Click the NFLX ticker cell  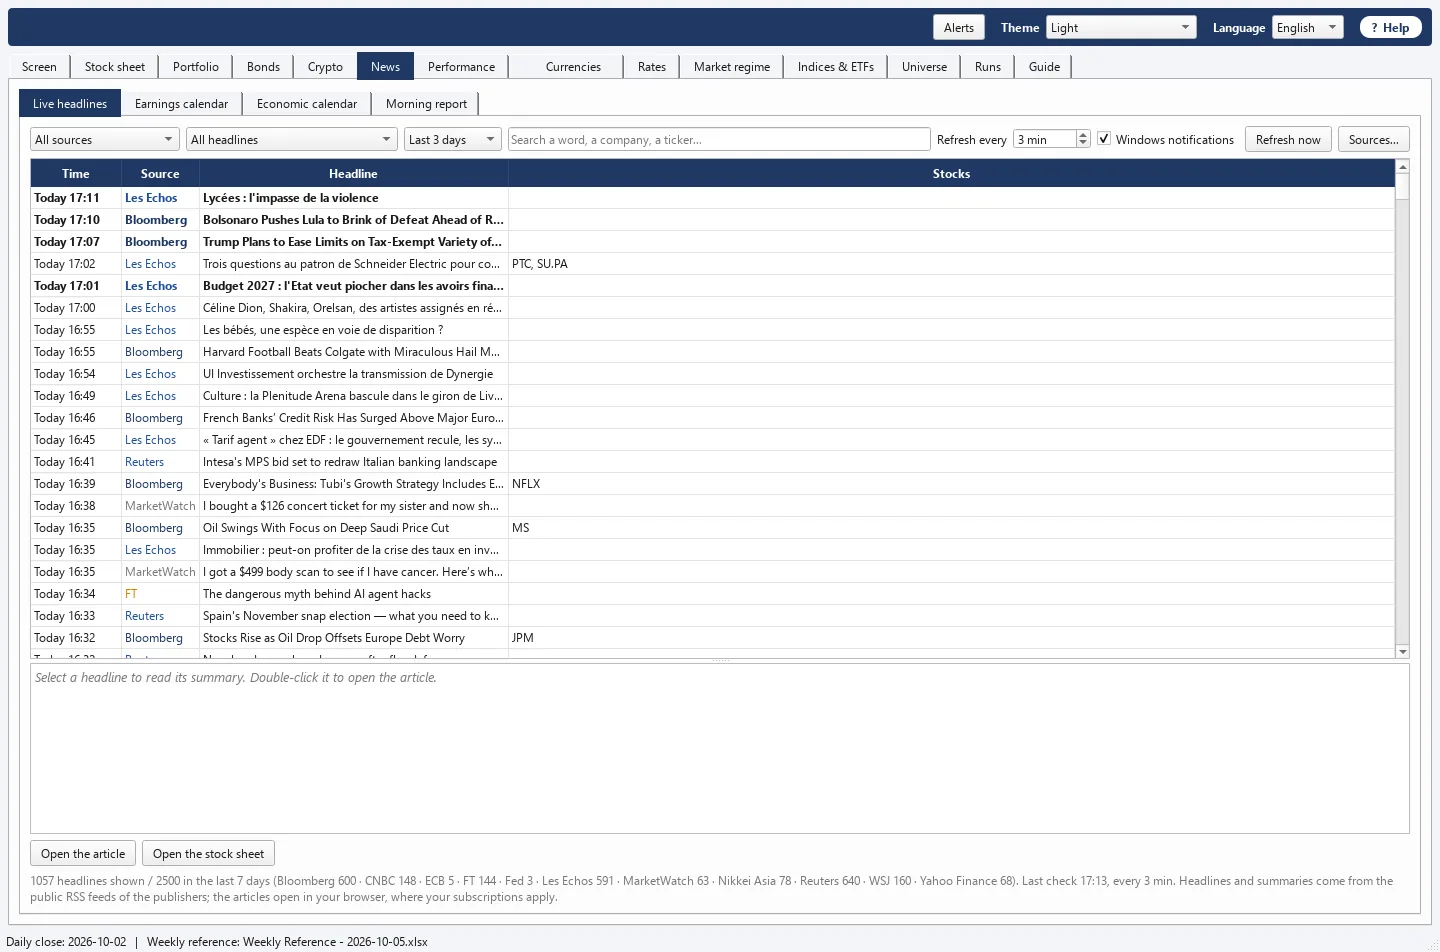pos(951,484)
